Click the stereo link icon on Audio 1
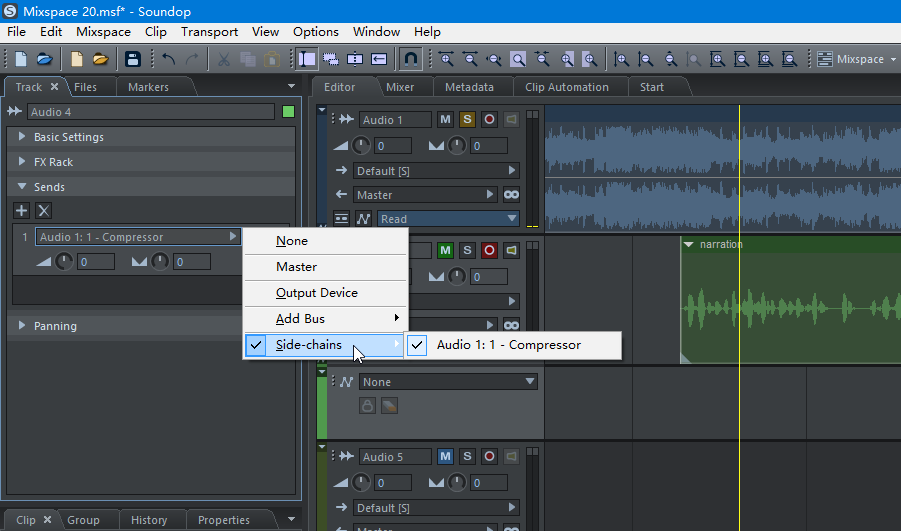Image resolution: width=901 pixels, height=531 pixels. click(511, 195)
